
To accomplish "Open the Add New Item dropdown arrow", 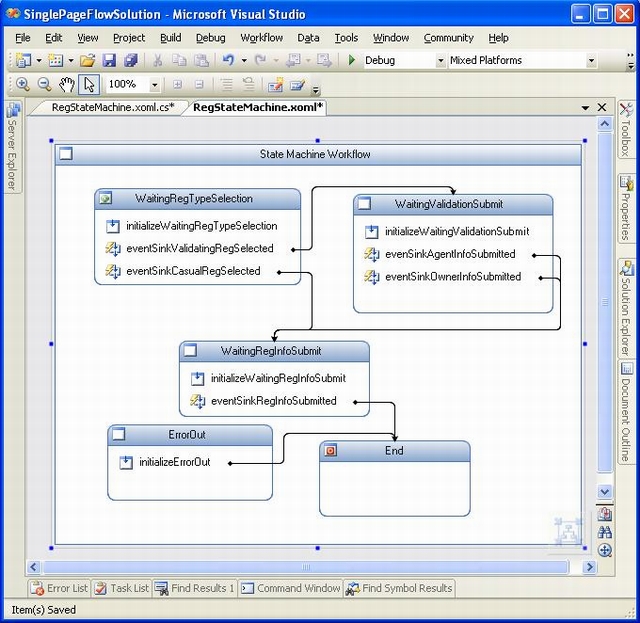I will tap(71, 60).
